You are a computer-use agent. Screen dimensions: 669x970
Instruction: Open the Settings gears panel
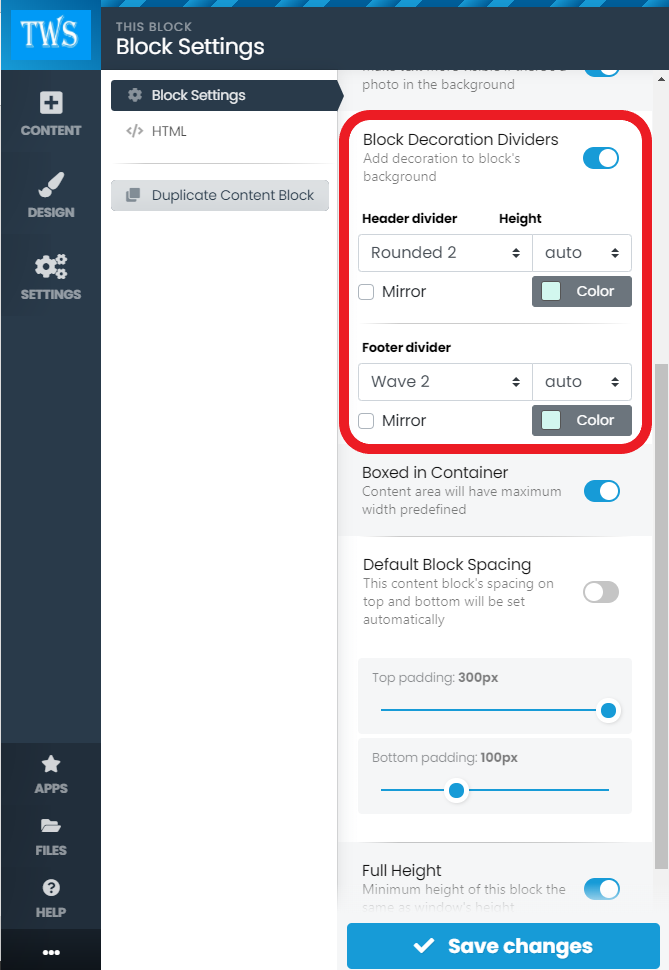click(x=50, y=277)
